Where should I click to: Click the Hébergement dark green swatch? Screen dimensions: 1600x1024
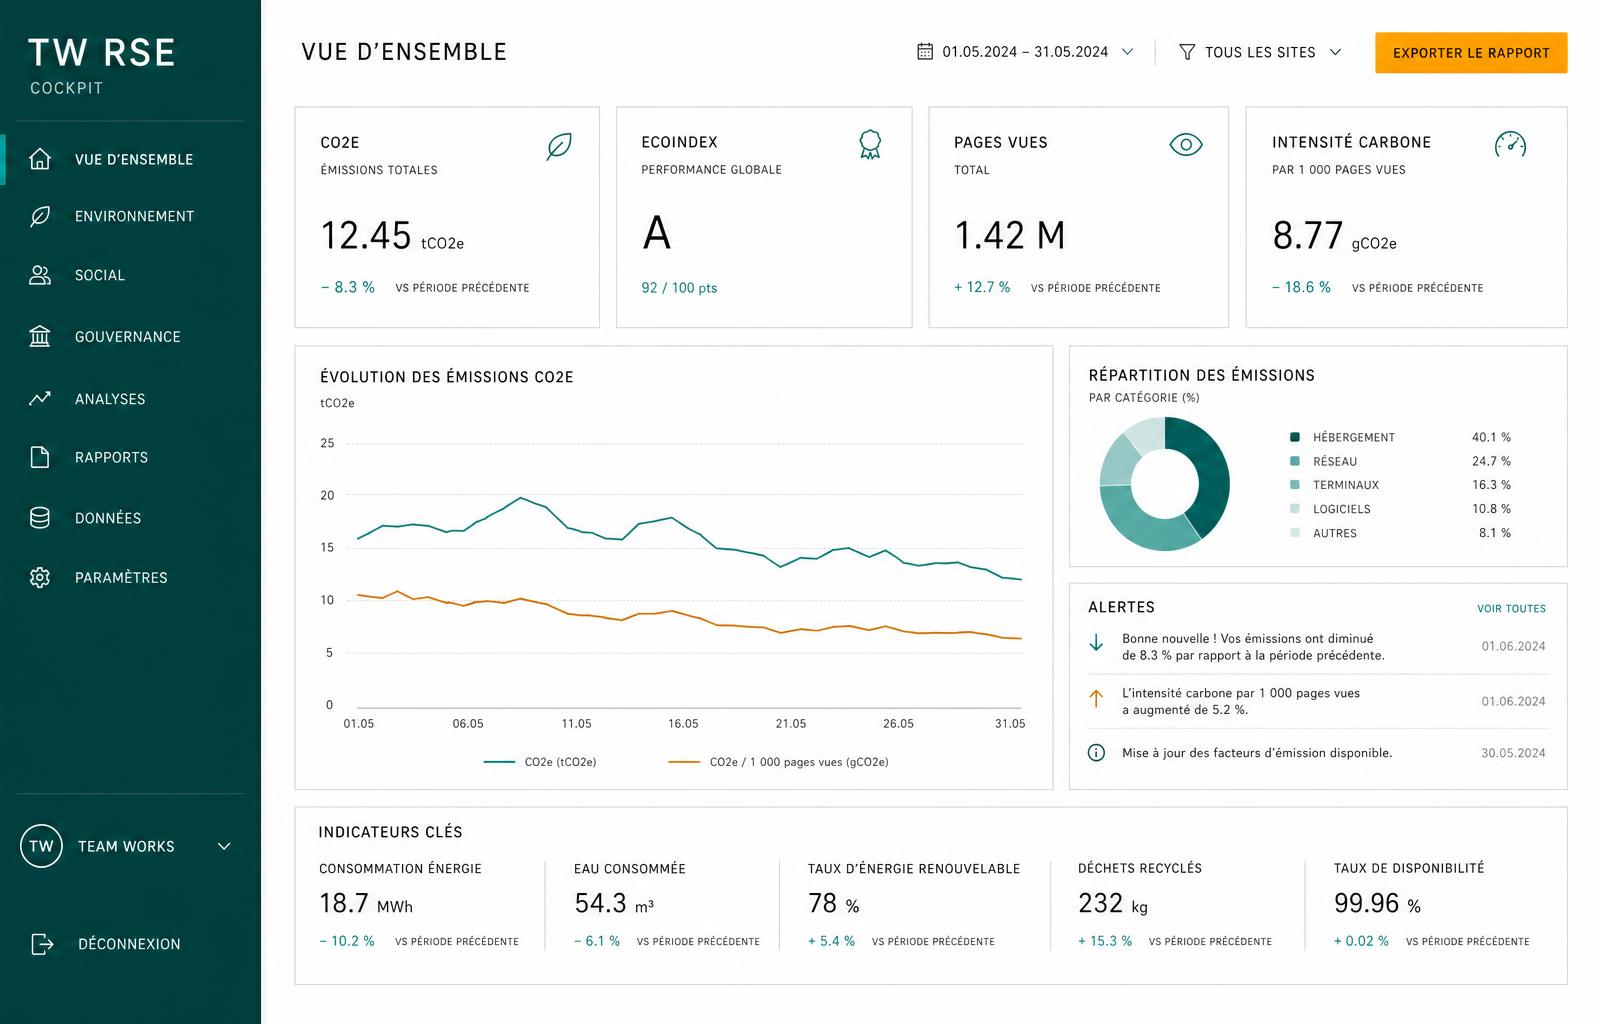(1295, 437)
